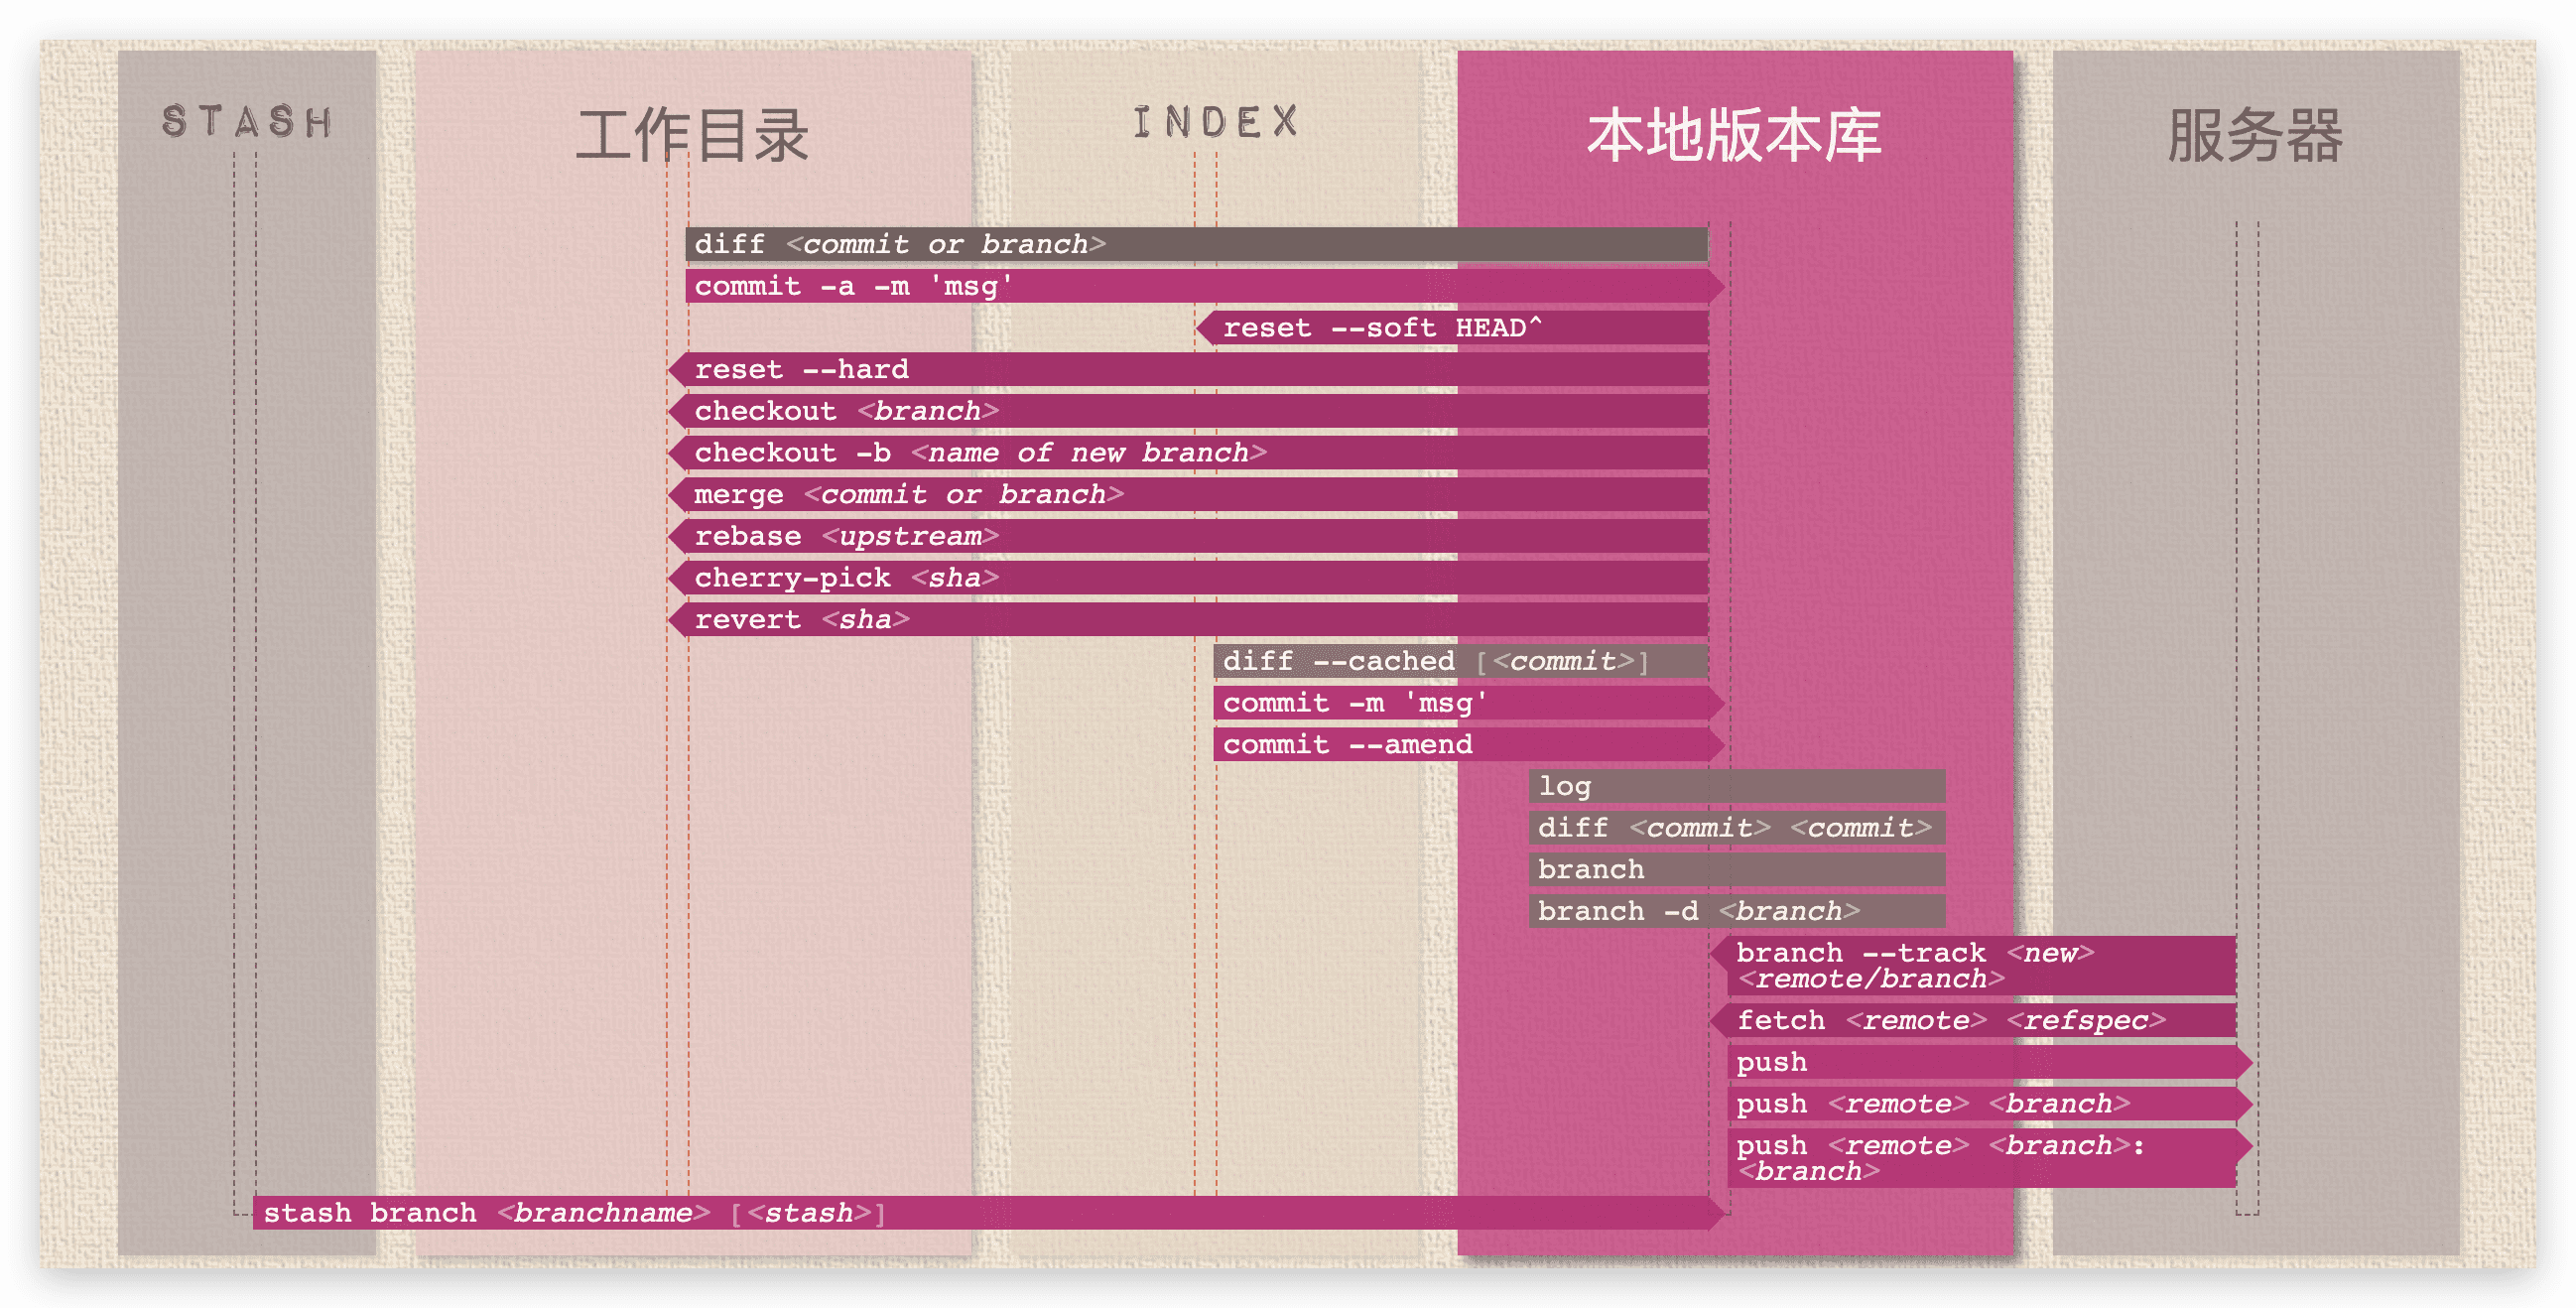Select 'checkout -b <name of new branch>'
2576x1308 pixels.
[1188, 453]
